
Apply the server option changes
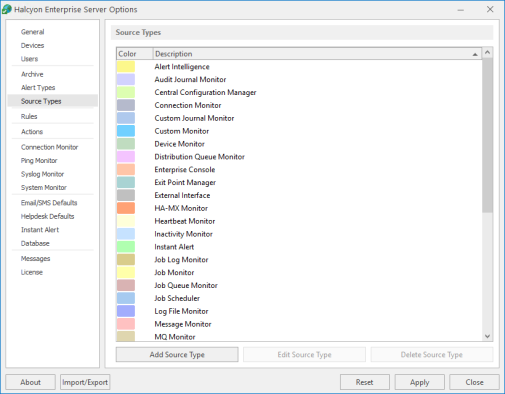click(x=420, y=382)
